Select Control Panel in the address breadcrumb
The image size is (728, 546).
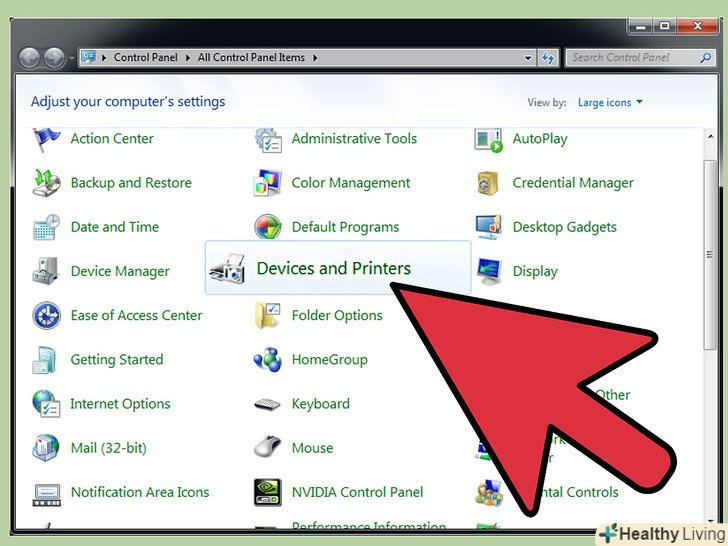pos(145,58)
